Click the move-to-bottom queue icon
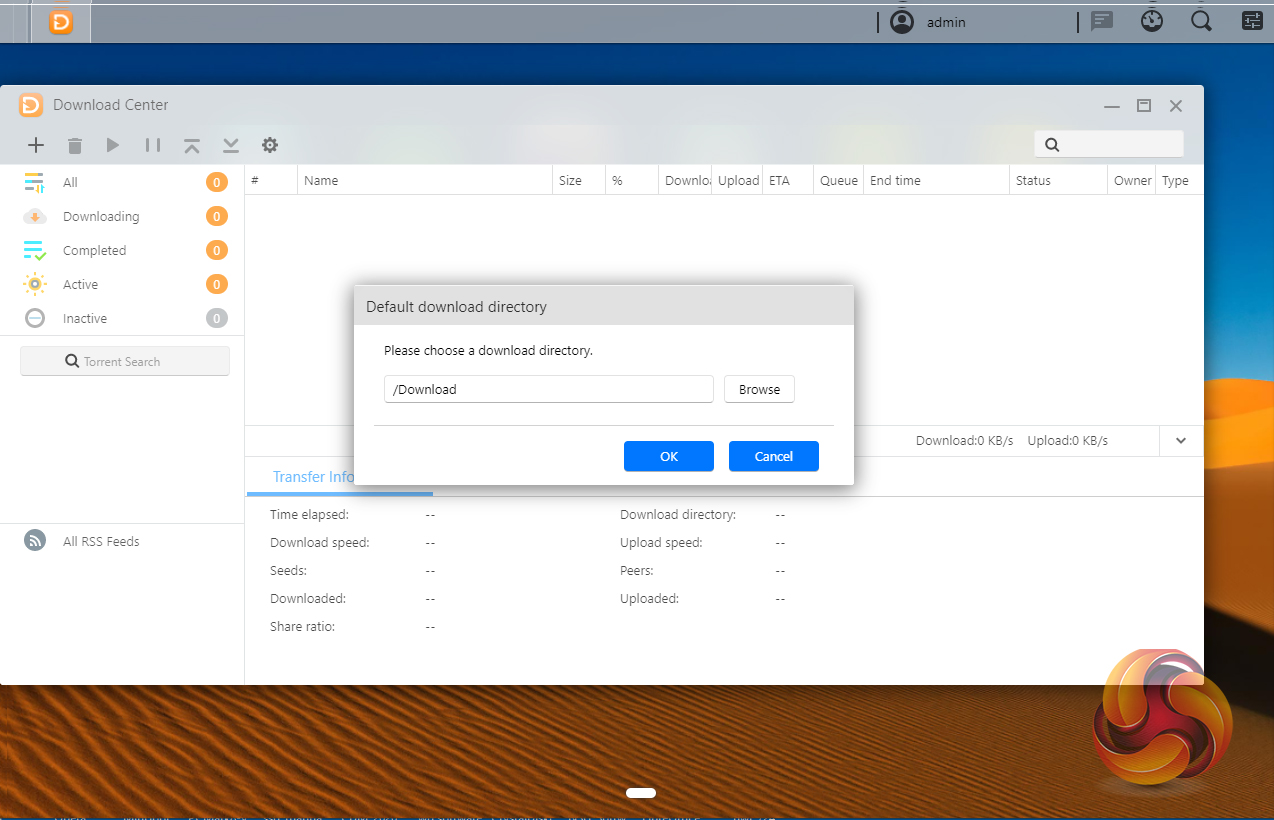The image size is (1274, 820). point(231,146)
